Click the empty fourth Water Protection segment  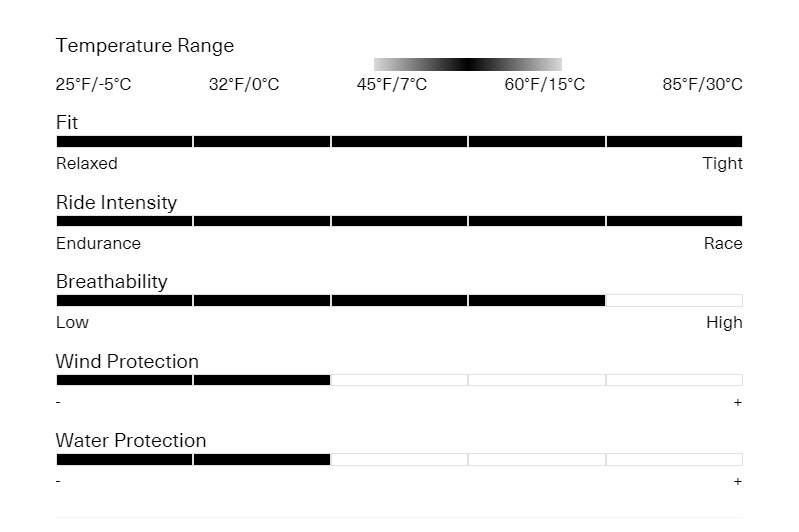(x=537, y=459)
